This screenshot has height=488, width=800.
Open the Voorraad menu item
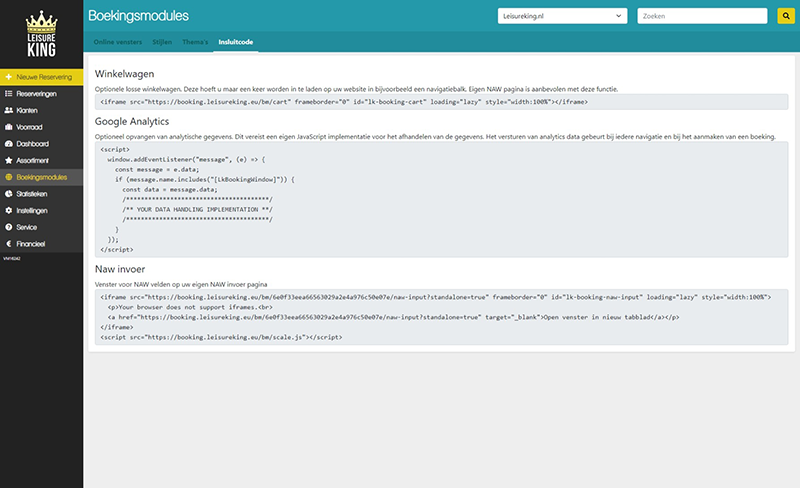point(41,127)
